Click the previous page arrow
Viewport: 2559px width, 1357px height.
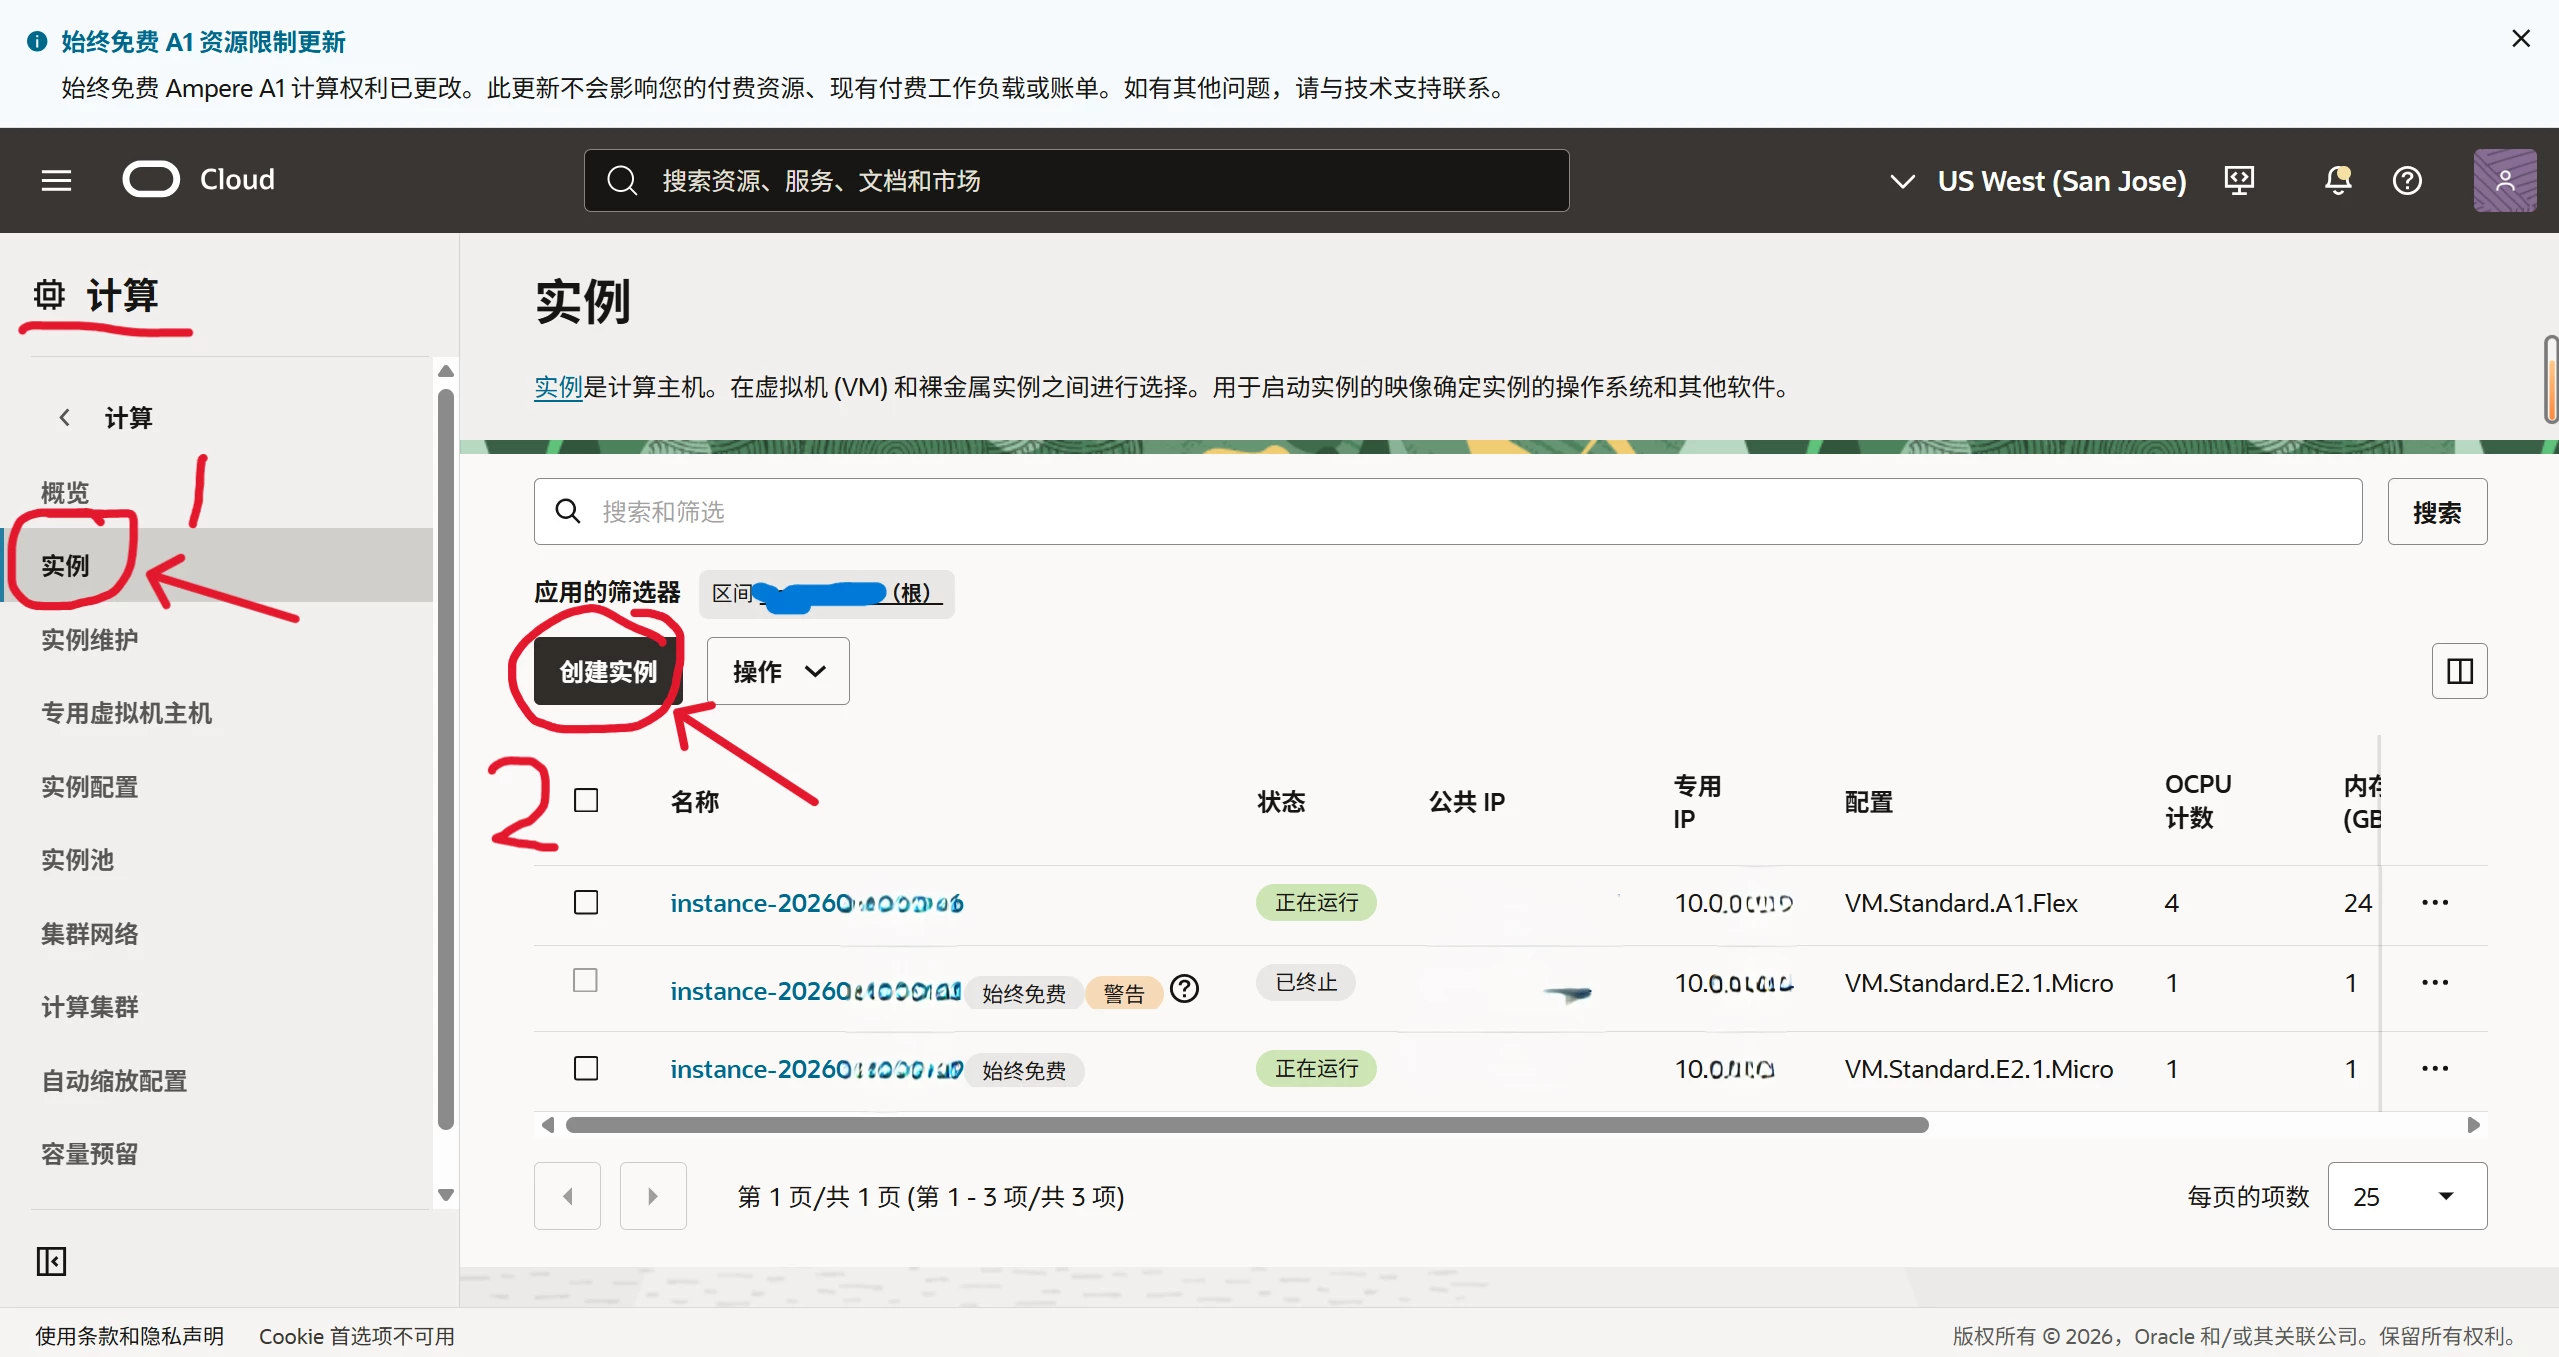tap(567, 1195)
